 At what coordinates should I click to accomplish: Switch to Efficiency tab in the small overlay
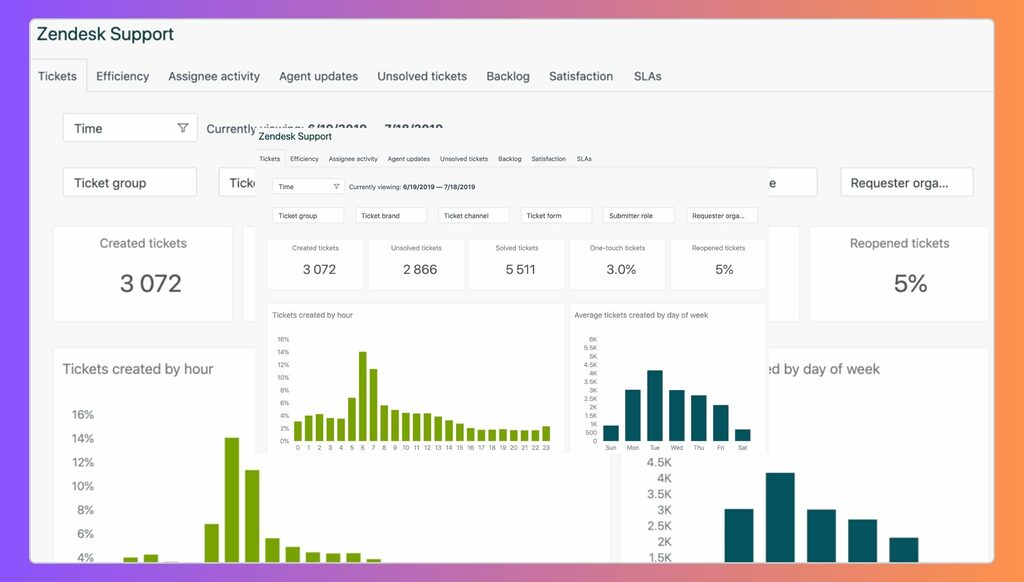click(304, 159)
